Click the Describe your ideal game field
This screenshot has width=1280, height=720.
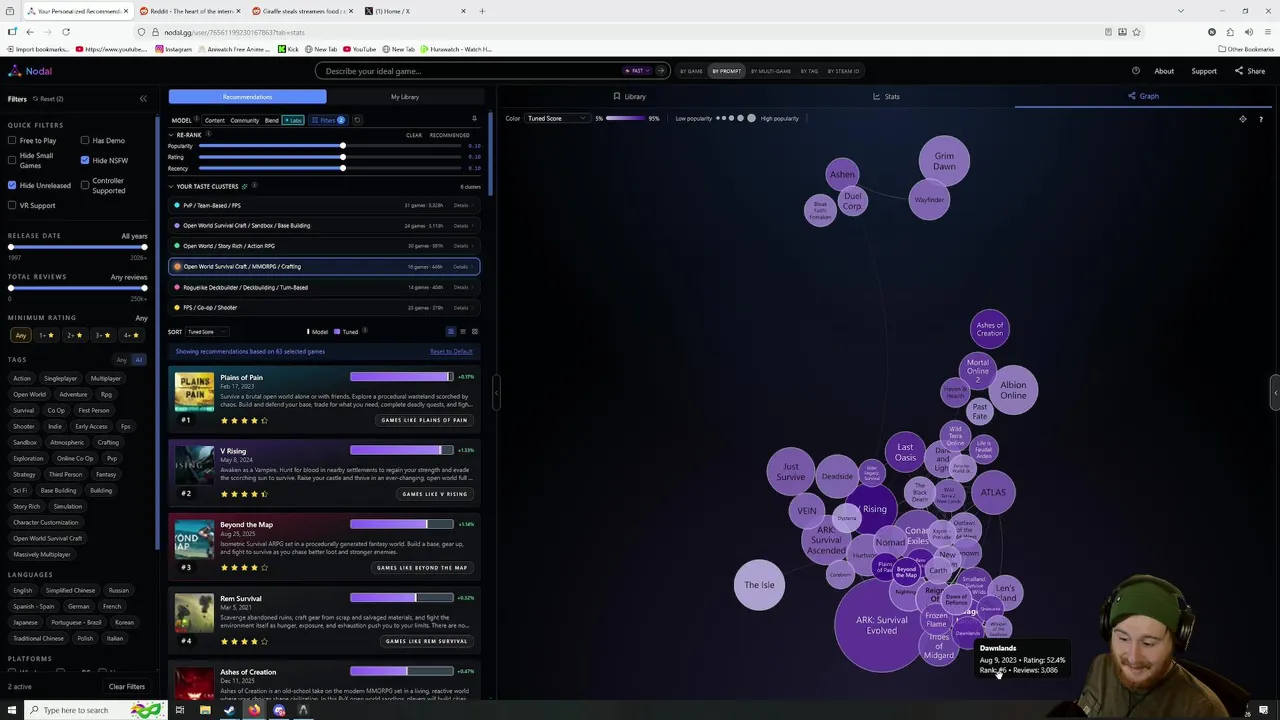coord(470,71)
